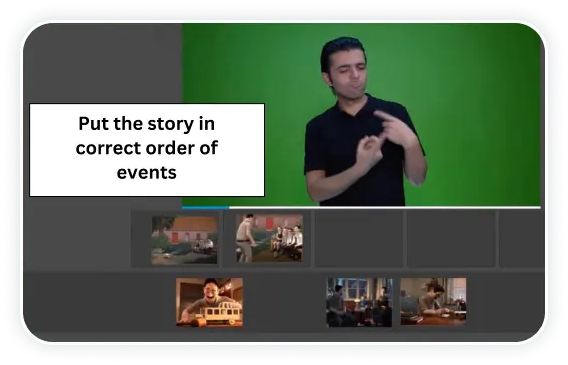This screenshot has width=568, height=365.
Task: Select the thumbnail of the house exterior
Action: pos(184,240)
